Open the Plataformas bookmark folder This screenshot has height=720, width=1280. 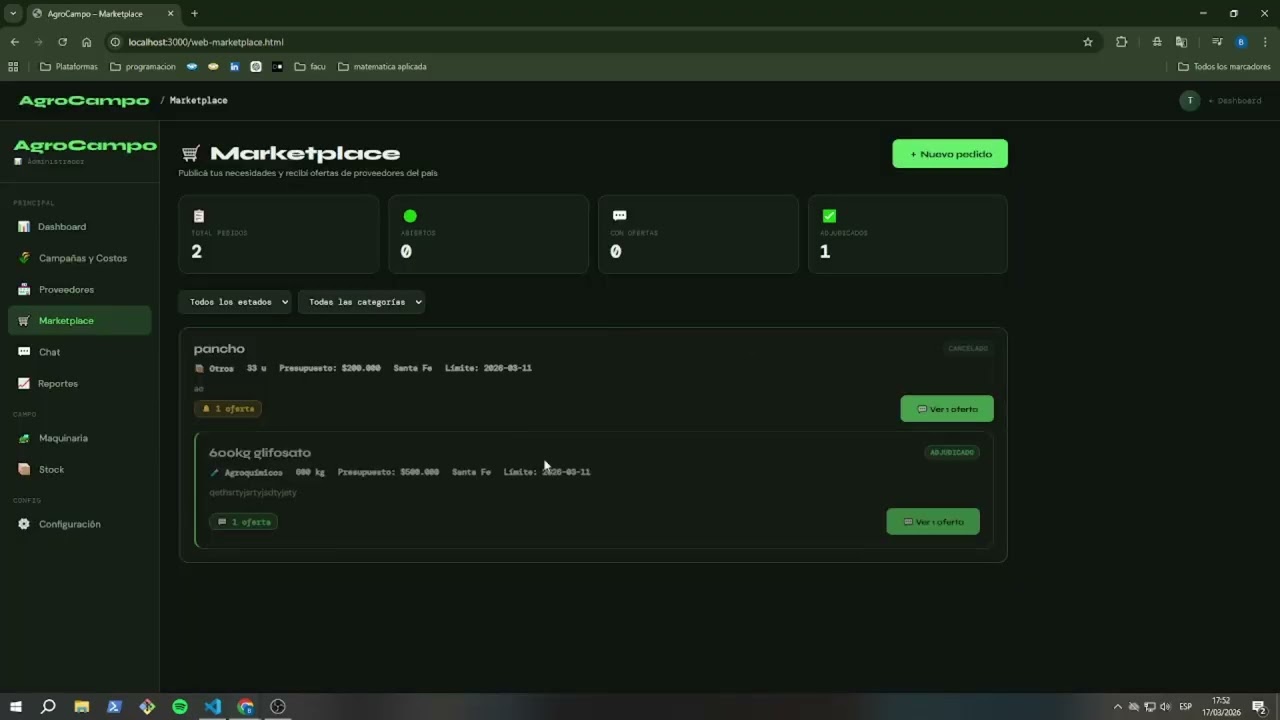(69, 67)
